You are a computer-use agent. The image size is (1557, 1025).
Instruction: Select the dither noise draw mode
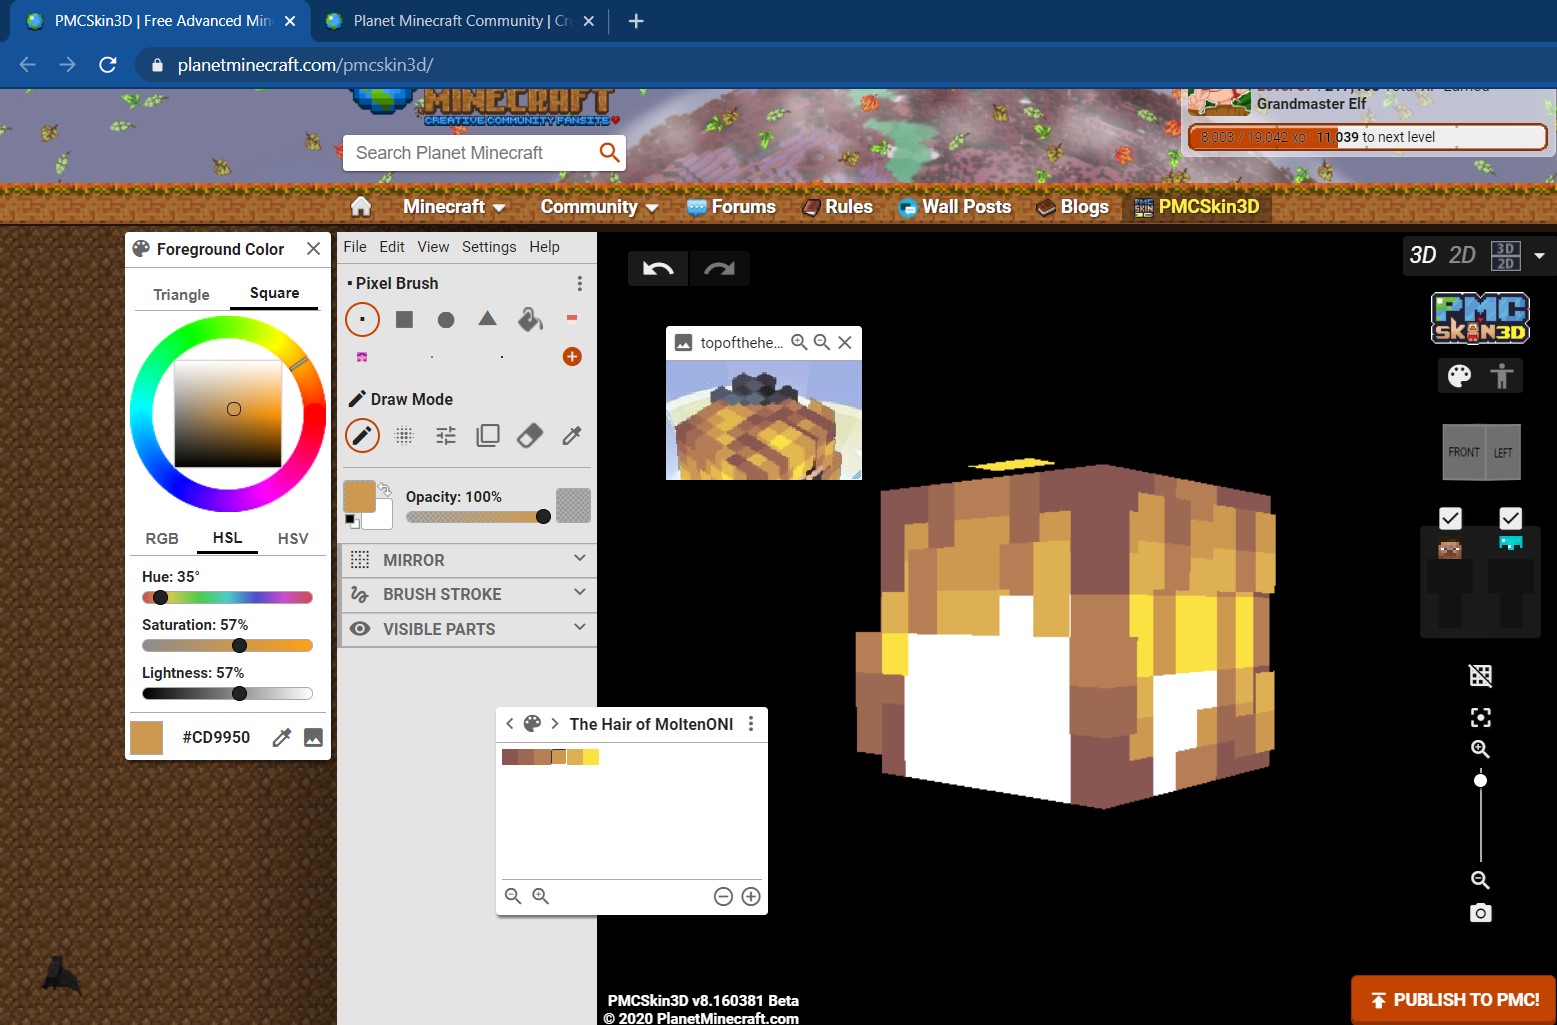click(404, 436)
